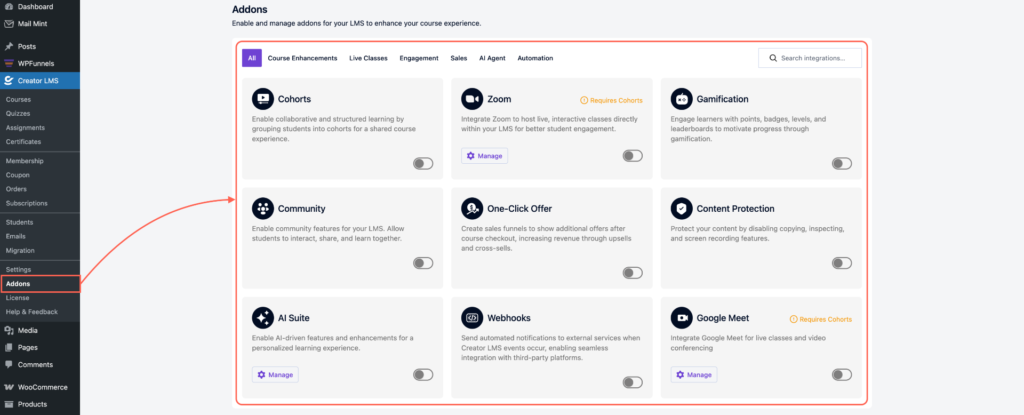This screenshot has width=1024, height=415.
Task: Open Manage settings for AI Suite
Action: [275, 374]
